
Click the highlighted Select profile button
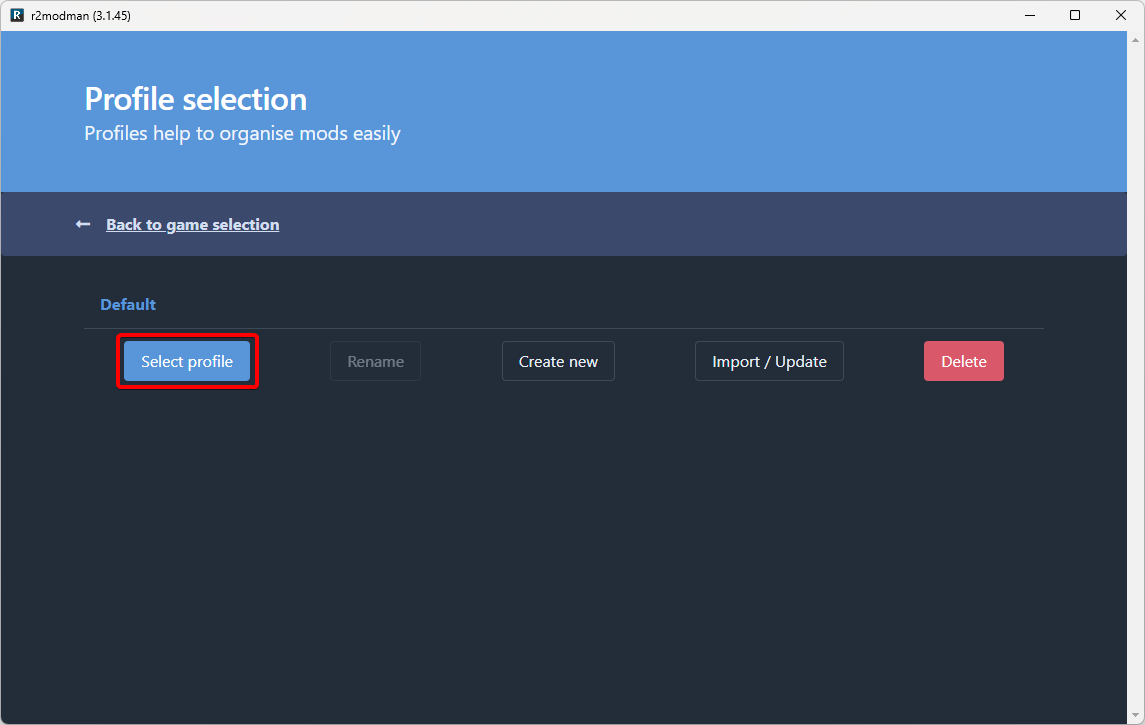pos(186,361)
